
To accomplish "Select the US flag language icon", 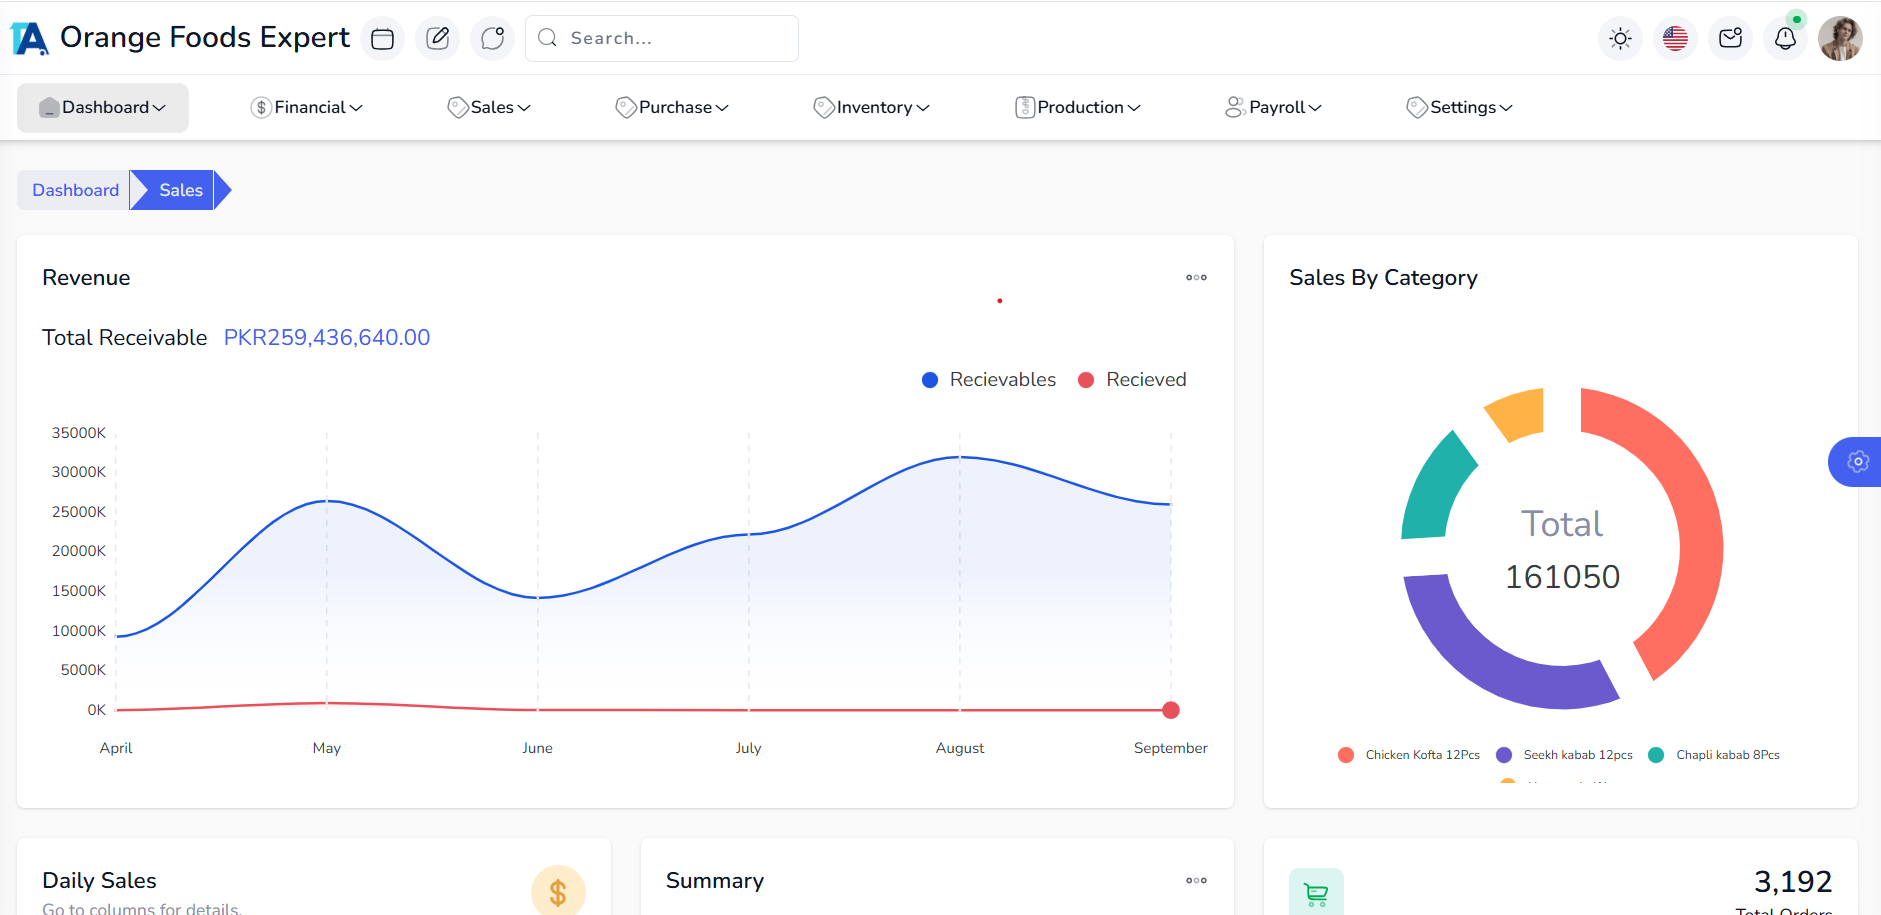I will coord(1675,39).
